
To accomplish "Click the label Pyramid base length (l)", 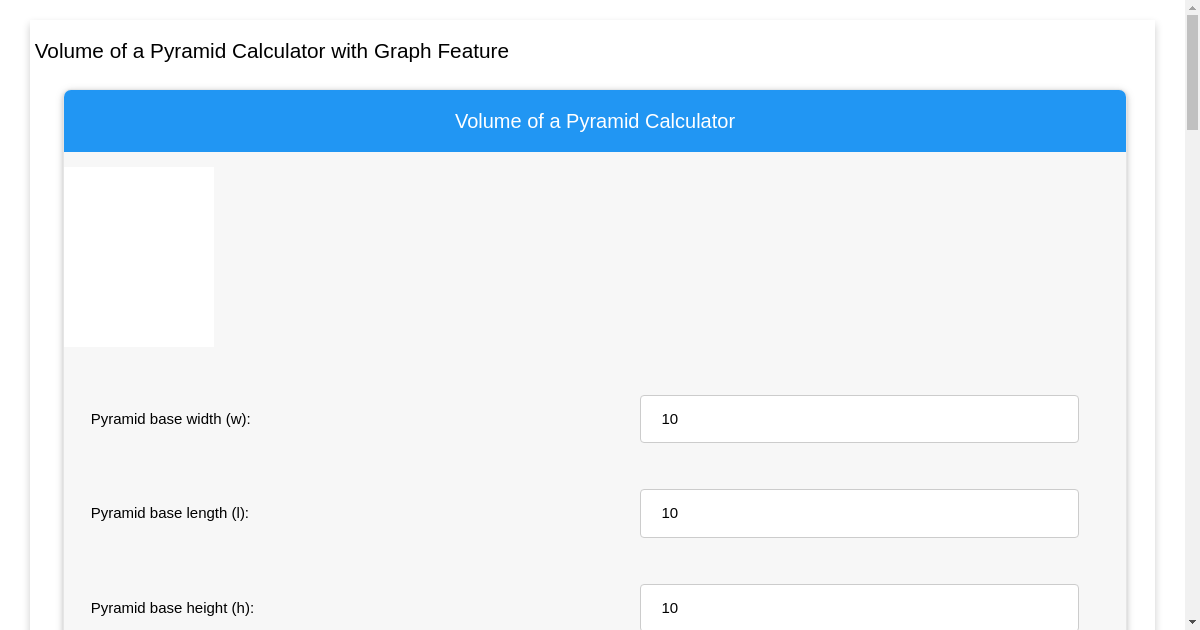I will [169, 513].
